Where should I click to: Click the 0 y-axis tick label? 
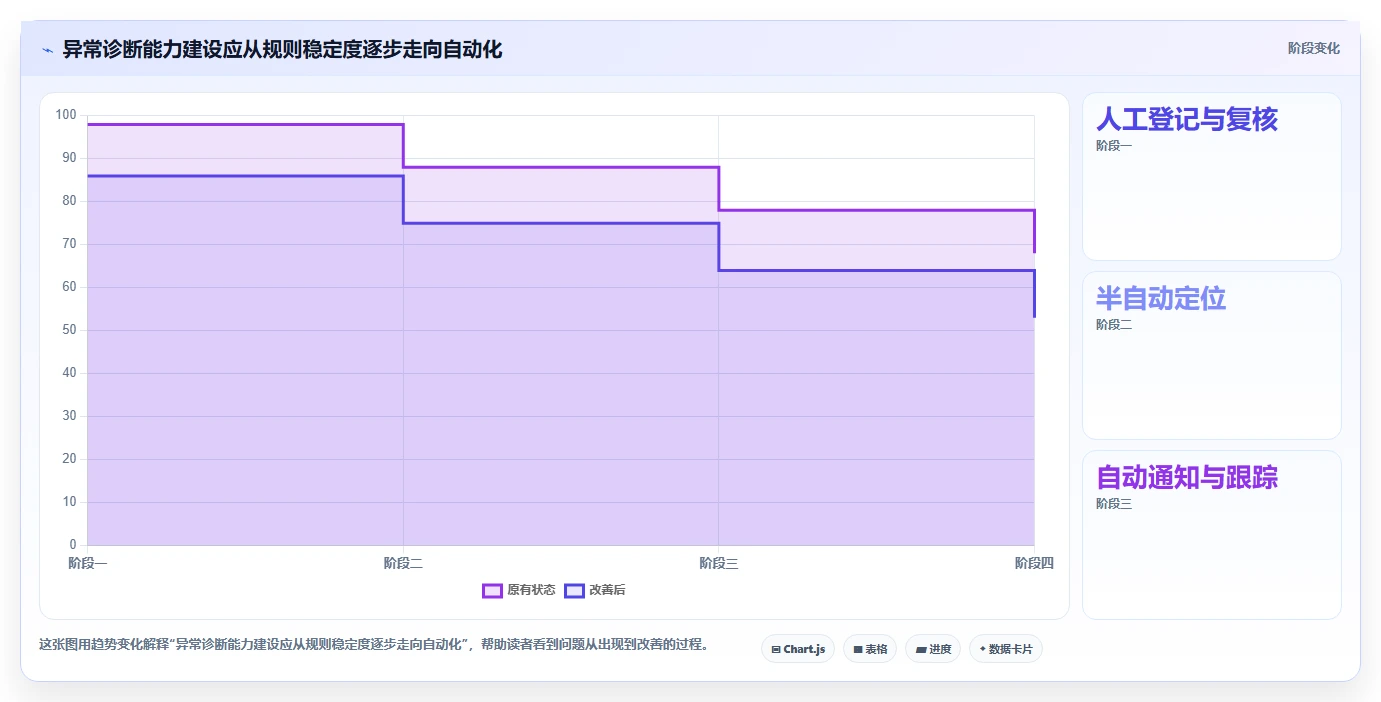[72, 545]
